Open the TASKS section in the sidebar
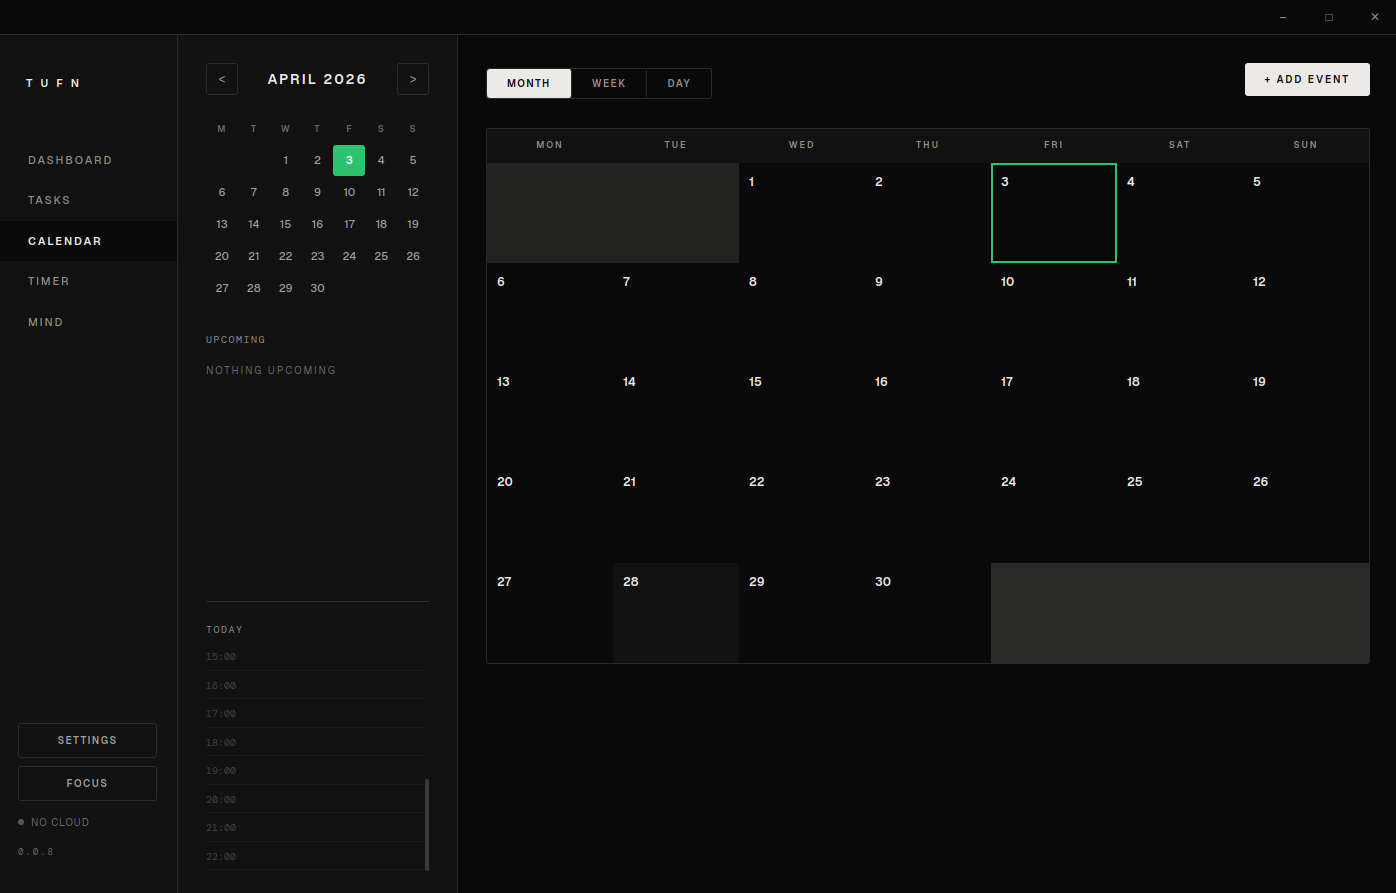1396x893 pixels. pos(49,200)
